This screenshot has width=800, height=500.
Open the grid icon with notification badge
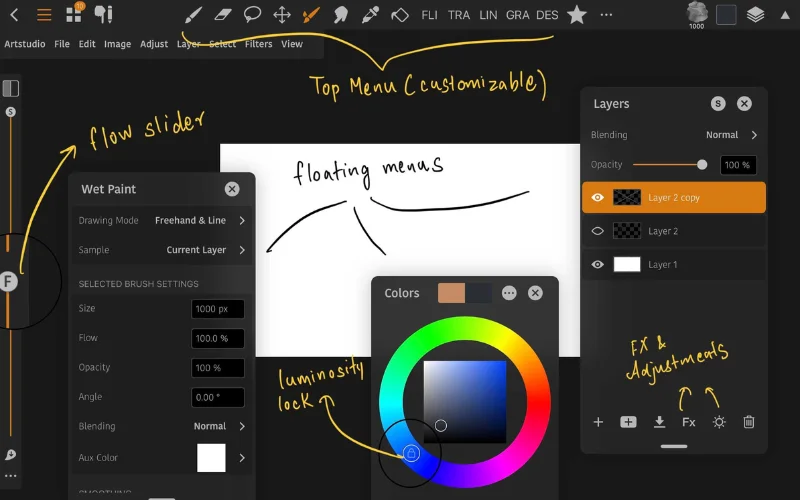(74, 14)
